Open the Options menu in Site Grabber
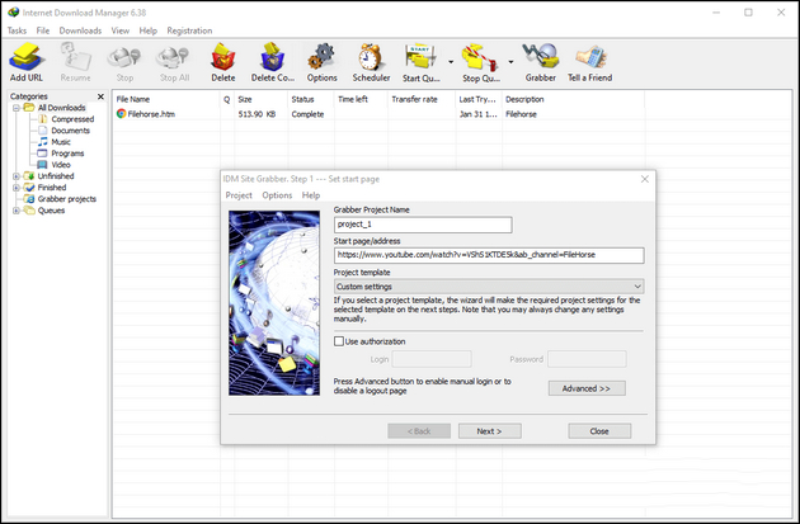Viewport: 800px width, 524px height. click(277, 195)
